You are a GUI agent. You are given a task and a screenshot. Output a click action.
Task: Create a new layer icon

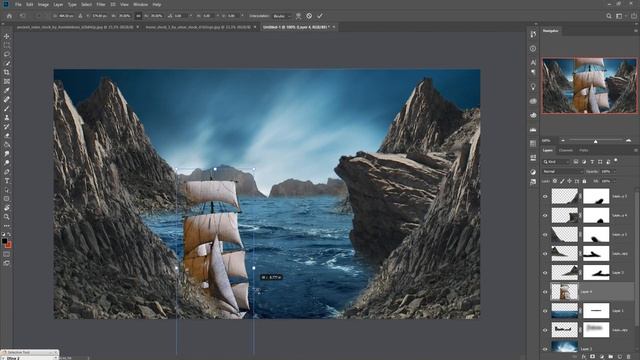620,357
